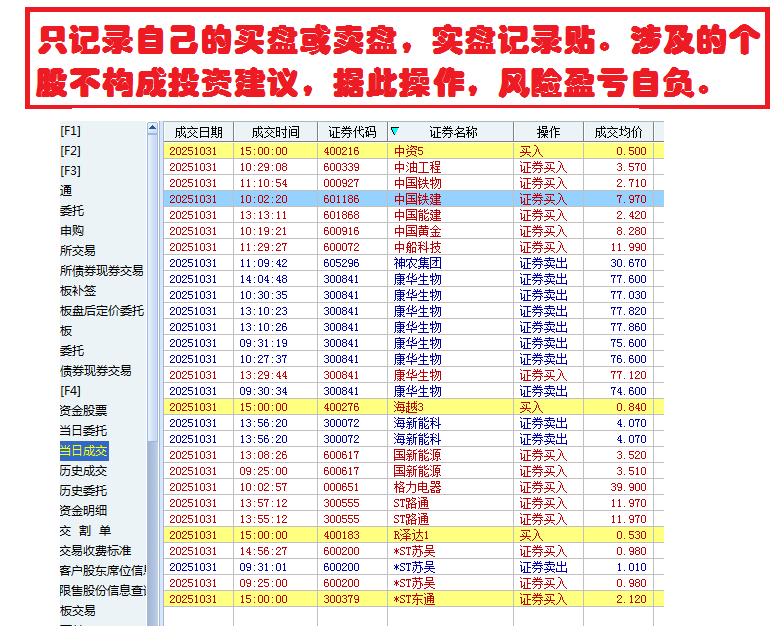Select the [F3] sidebar entry
Image resolution: width=781 pixels, height=632 pixels.
pos(70,171)
